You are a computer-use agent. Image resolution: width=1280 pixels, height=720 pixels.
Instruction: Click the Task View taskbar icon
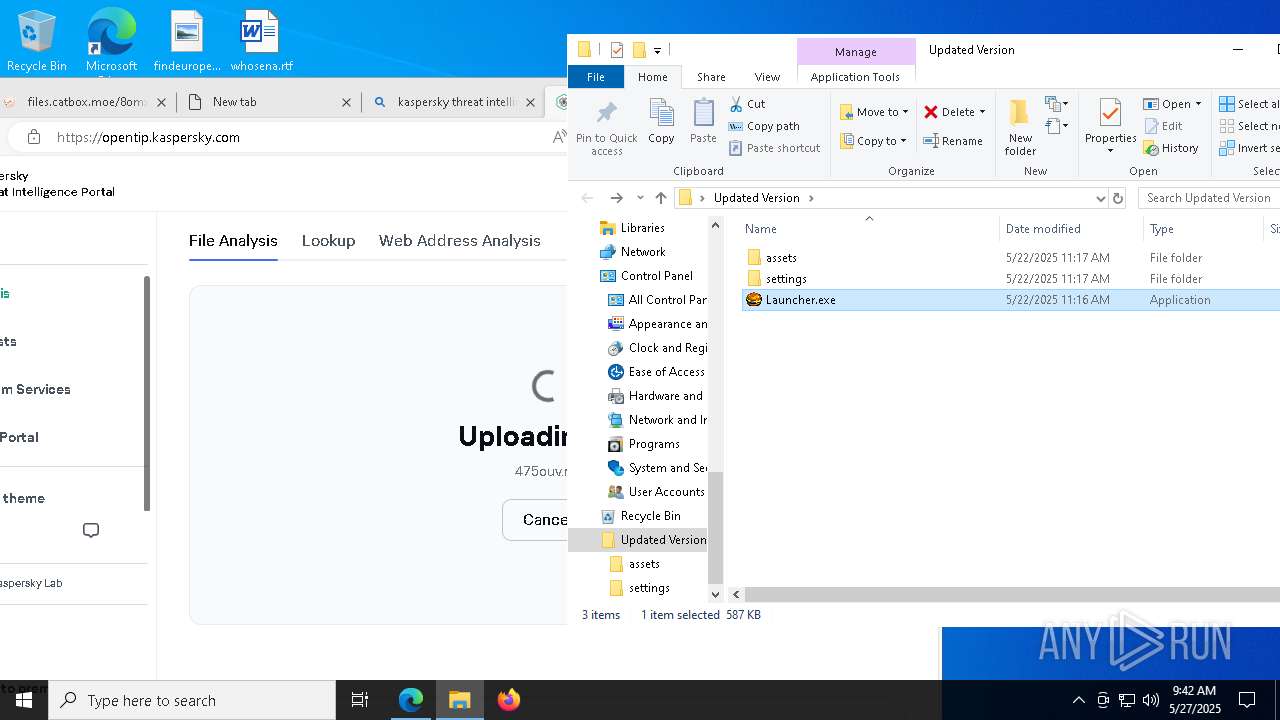point(360,700)
